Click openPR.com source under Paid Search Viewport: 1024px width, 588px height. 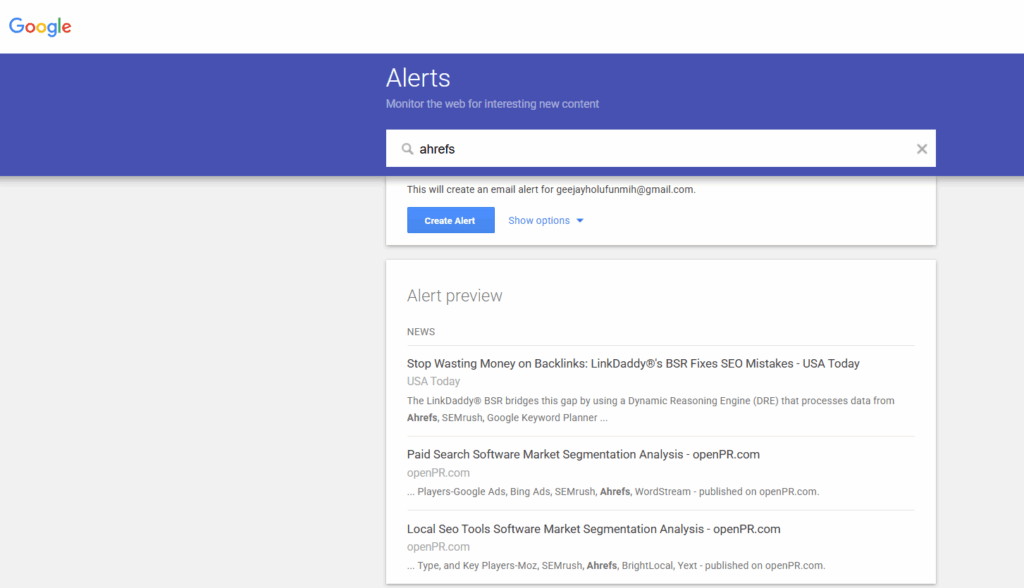[438, 473]
